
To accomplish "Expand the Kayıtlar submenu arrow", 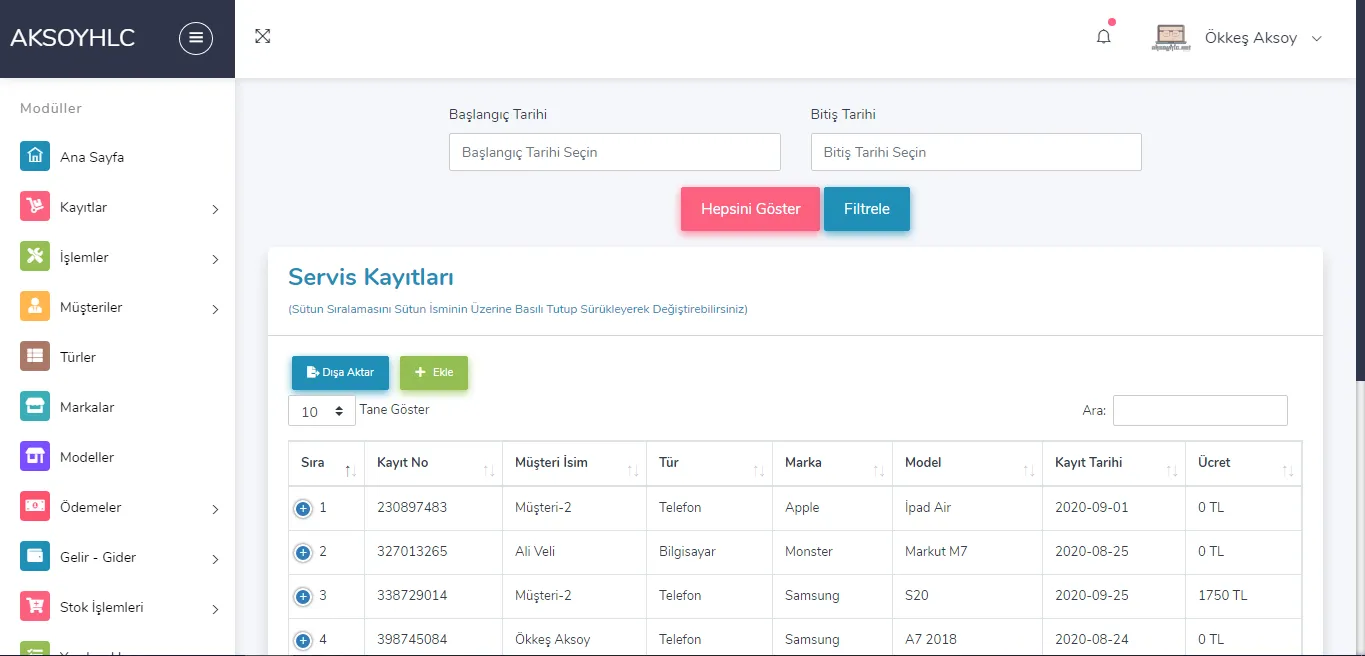I will [215, 209].
